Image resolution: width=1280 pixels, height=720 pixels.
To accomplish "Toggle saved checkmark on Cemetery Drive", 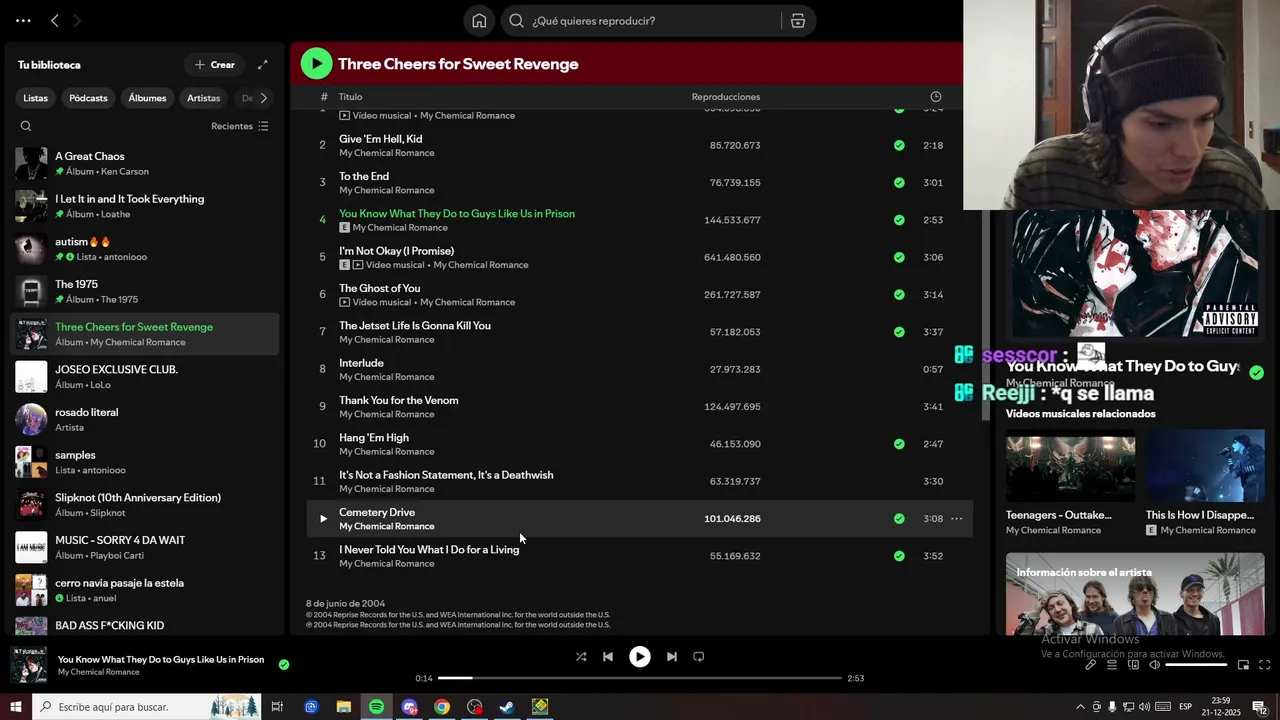I will click(899, 519).
